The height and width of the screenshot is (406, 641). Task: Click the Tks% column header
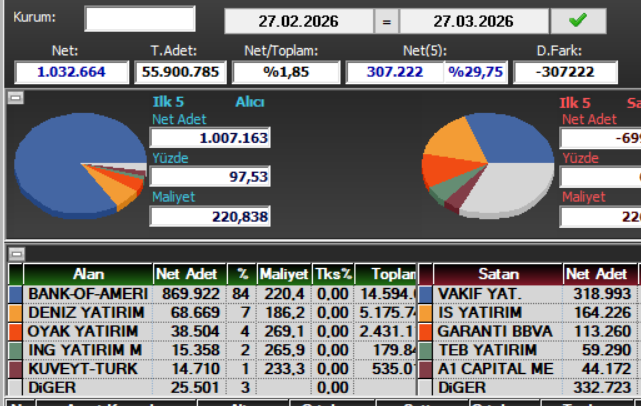tap(333, 274)
